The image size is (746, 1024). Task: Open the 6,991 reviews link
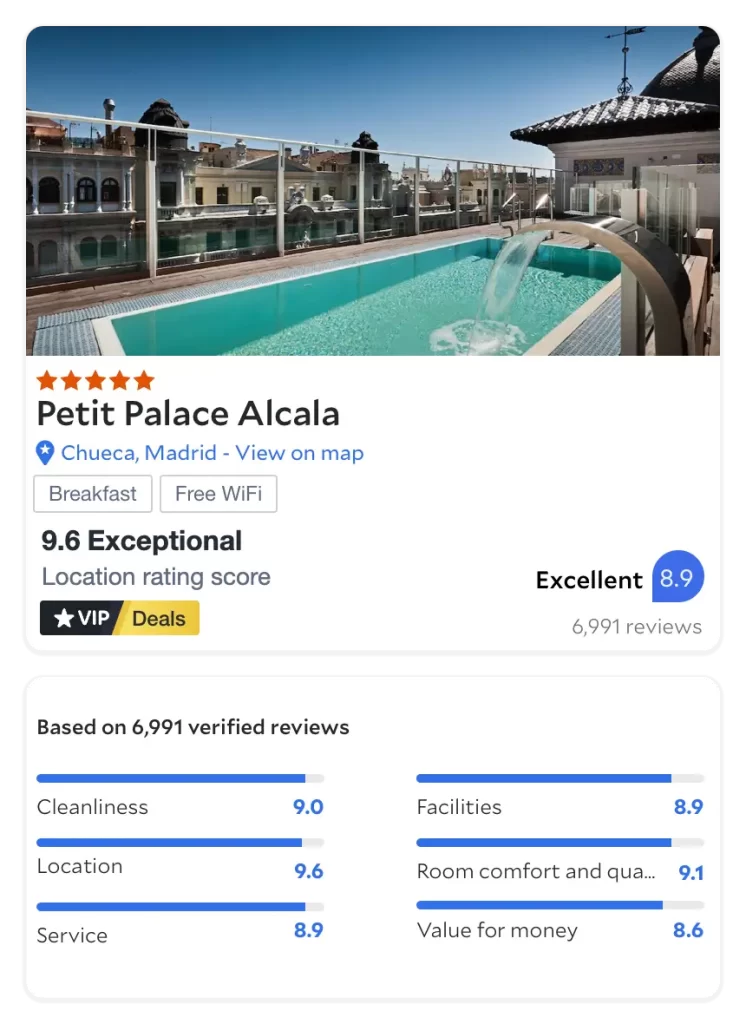click(637, 627)
